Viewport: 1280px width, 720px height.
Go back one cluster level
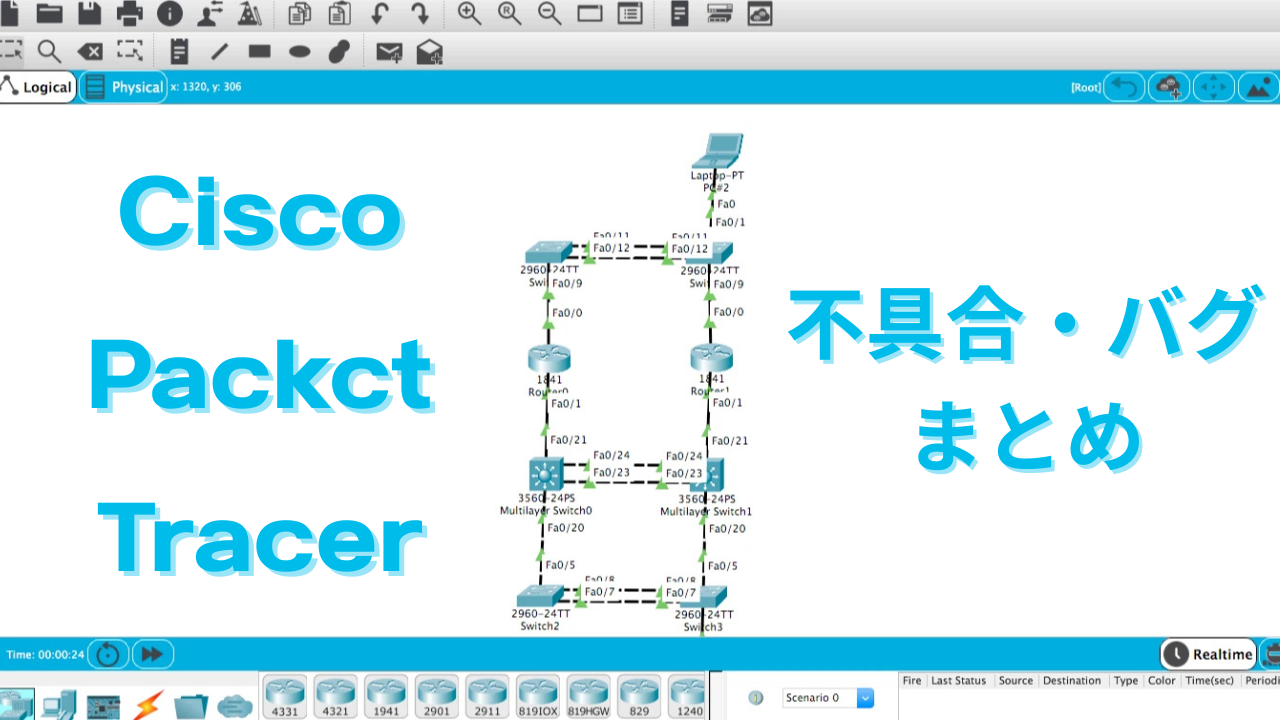(1124, 88)
